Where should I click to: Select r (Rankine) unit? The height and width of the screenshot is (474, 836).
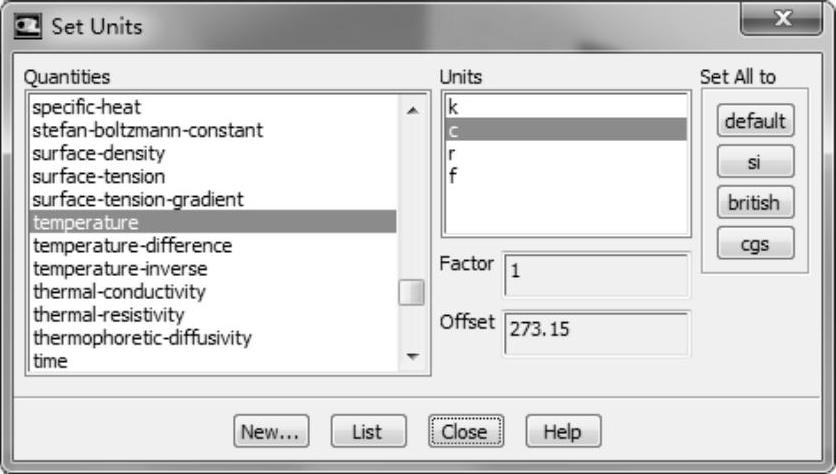pyautogui.click(x=453, y=153)
